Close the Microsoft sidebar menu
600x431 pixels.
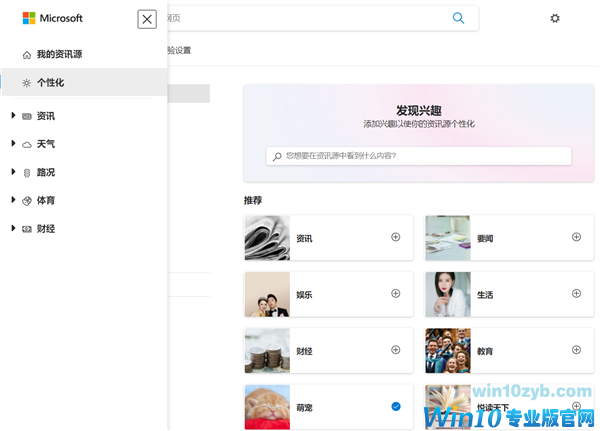coord(147,18)
